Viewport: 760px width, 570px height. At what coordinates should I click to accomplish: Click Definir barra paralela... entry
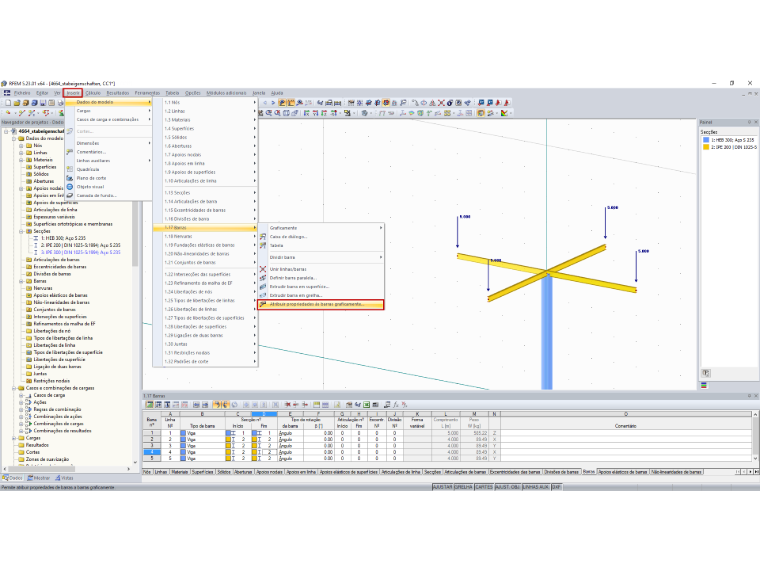coord(321,278)
